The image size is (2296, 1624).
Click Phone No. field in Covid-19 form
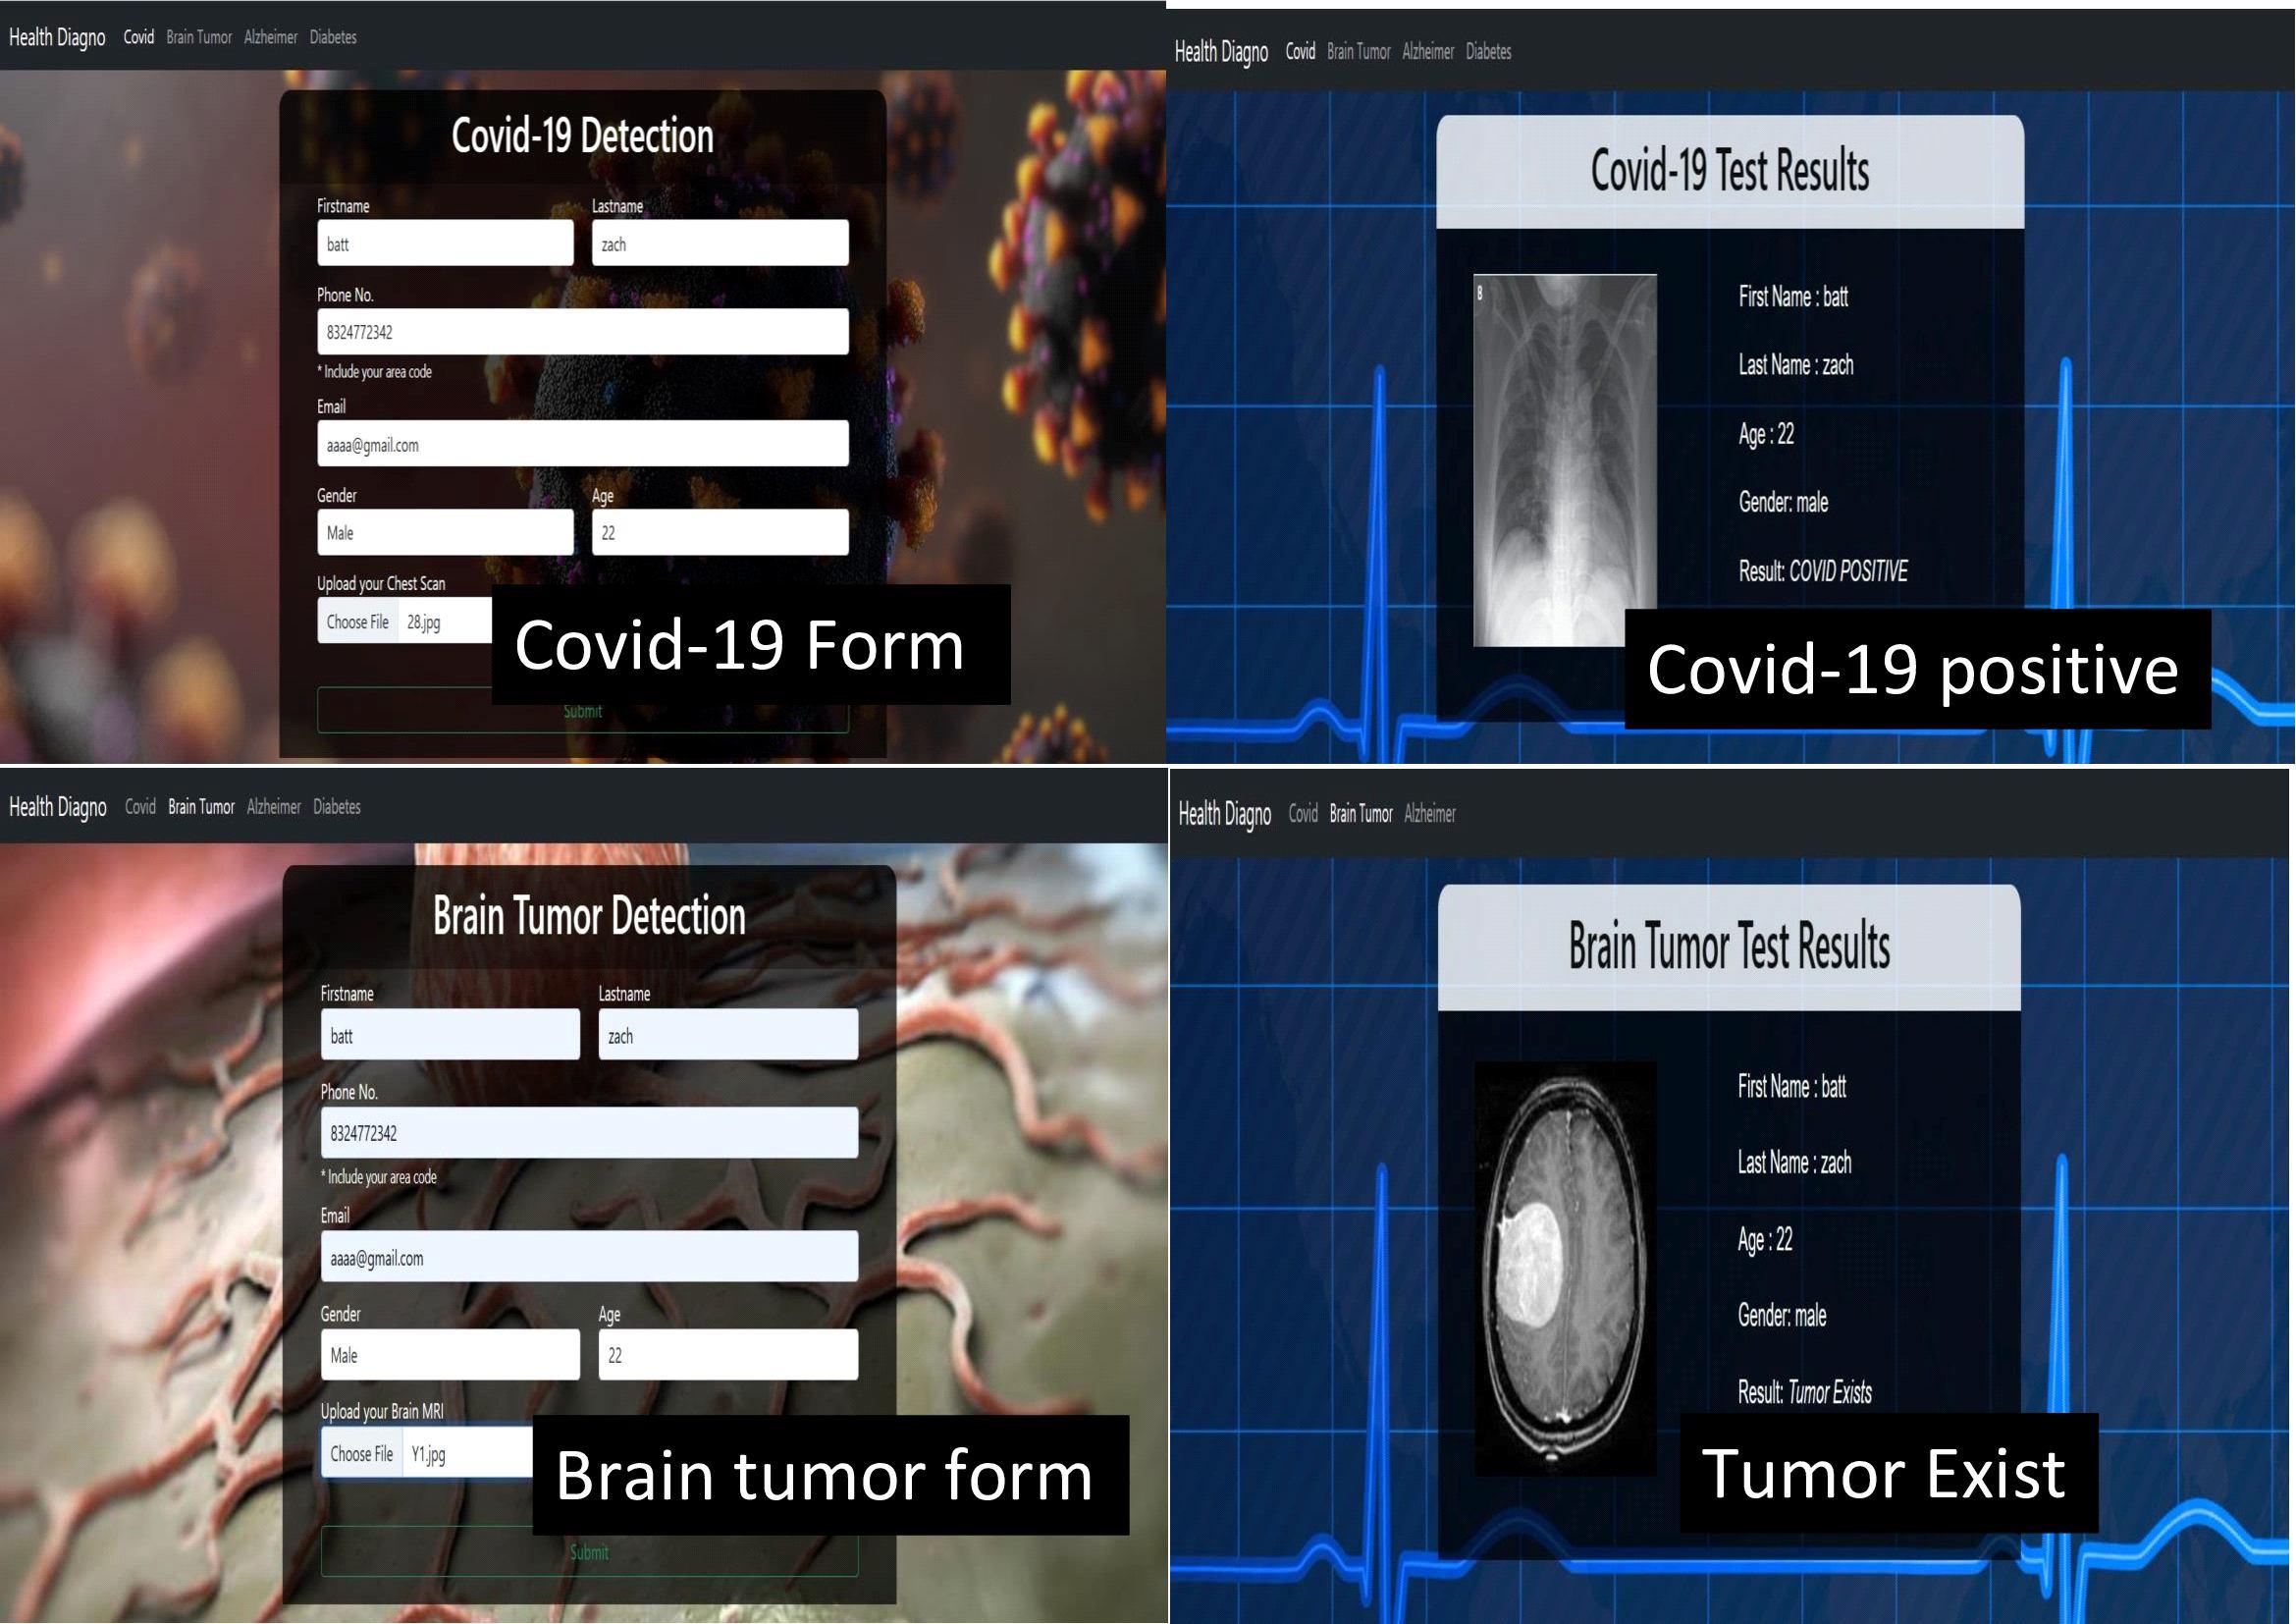[x=583, y=331]
